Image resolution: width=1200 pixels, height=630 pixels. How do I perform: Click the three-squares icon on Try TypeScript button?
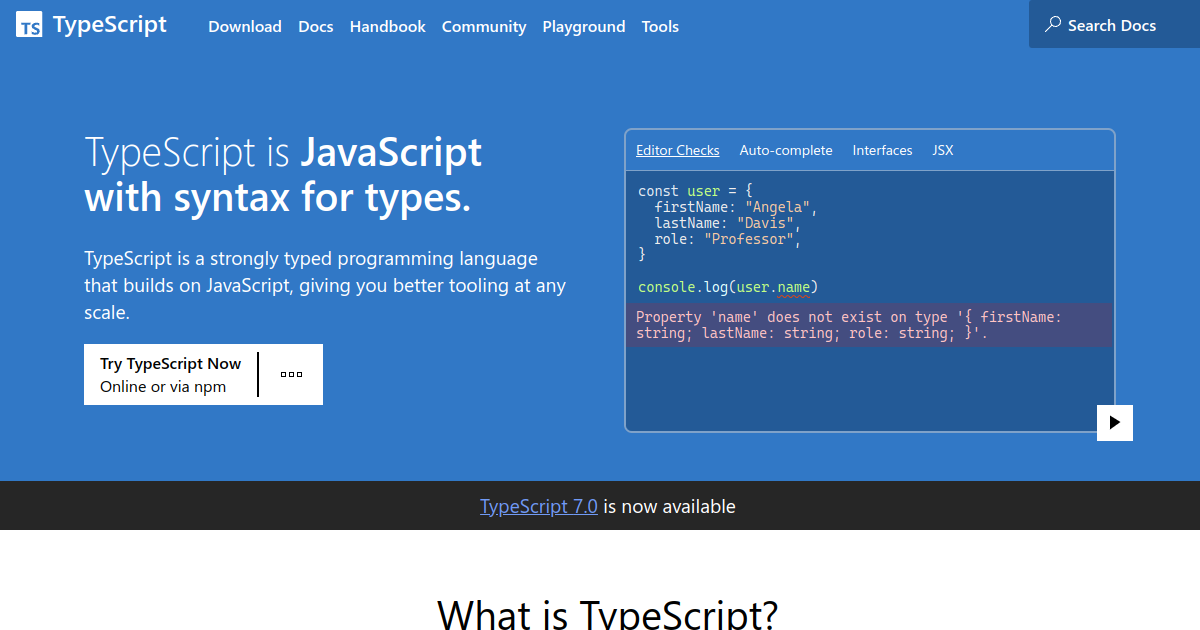pyautogui.click(x=291, y=374)
